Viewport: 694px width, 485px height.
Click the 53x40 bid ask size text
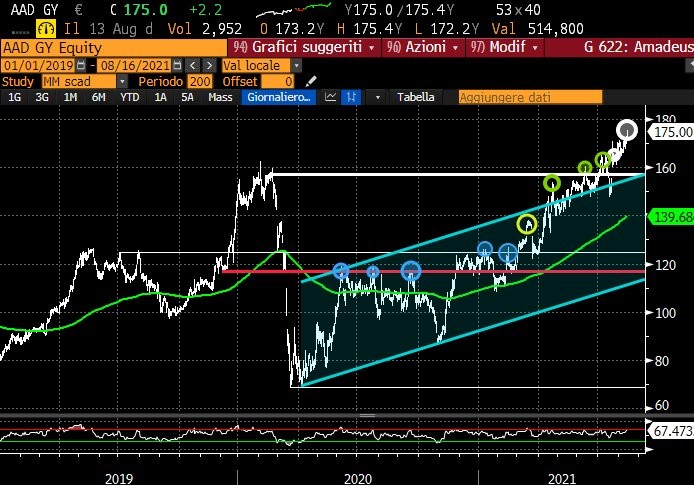click(x=518, y=9)
